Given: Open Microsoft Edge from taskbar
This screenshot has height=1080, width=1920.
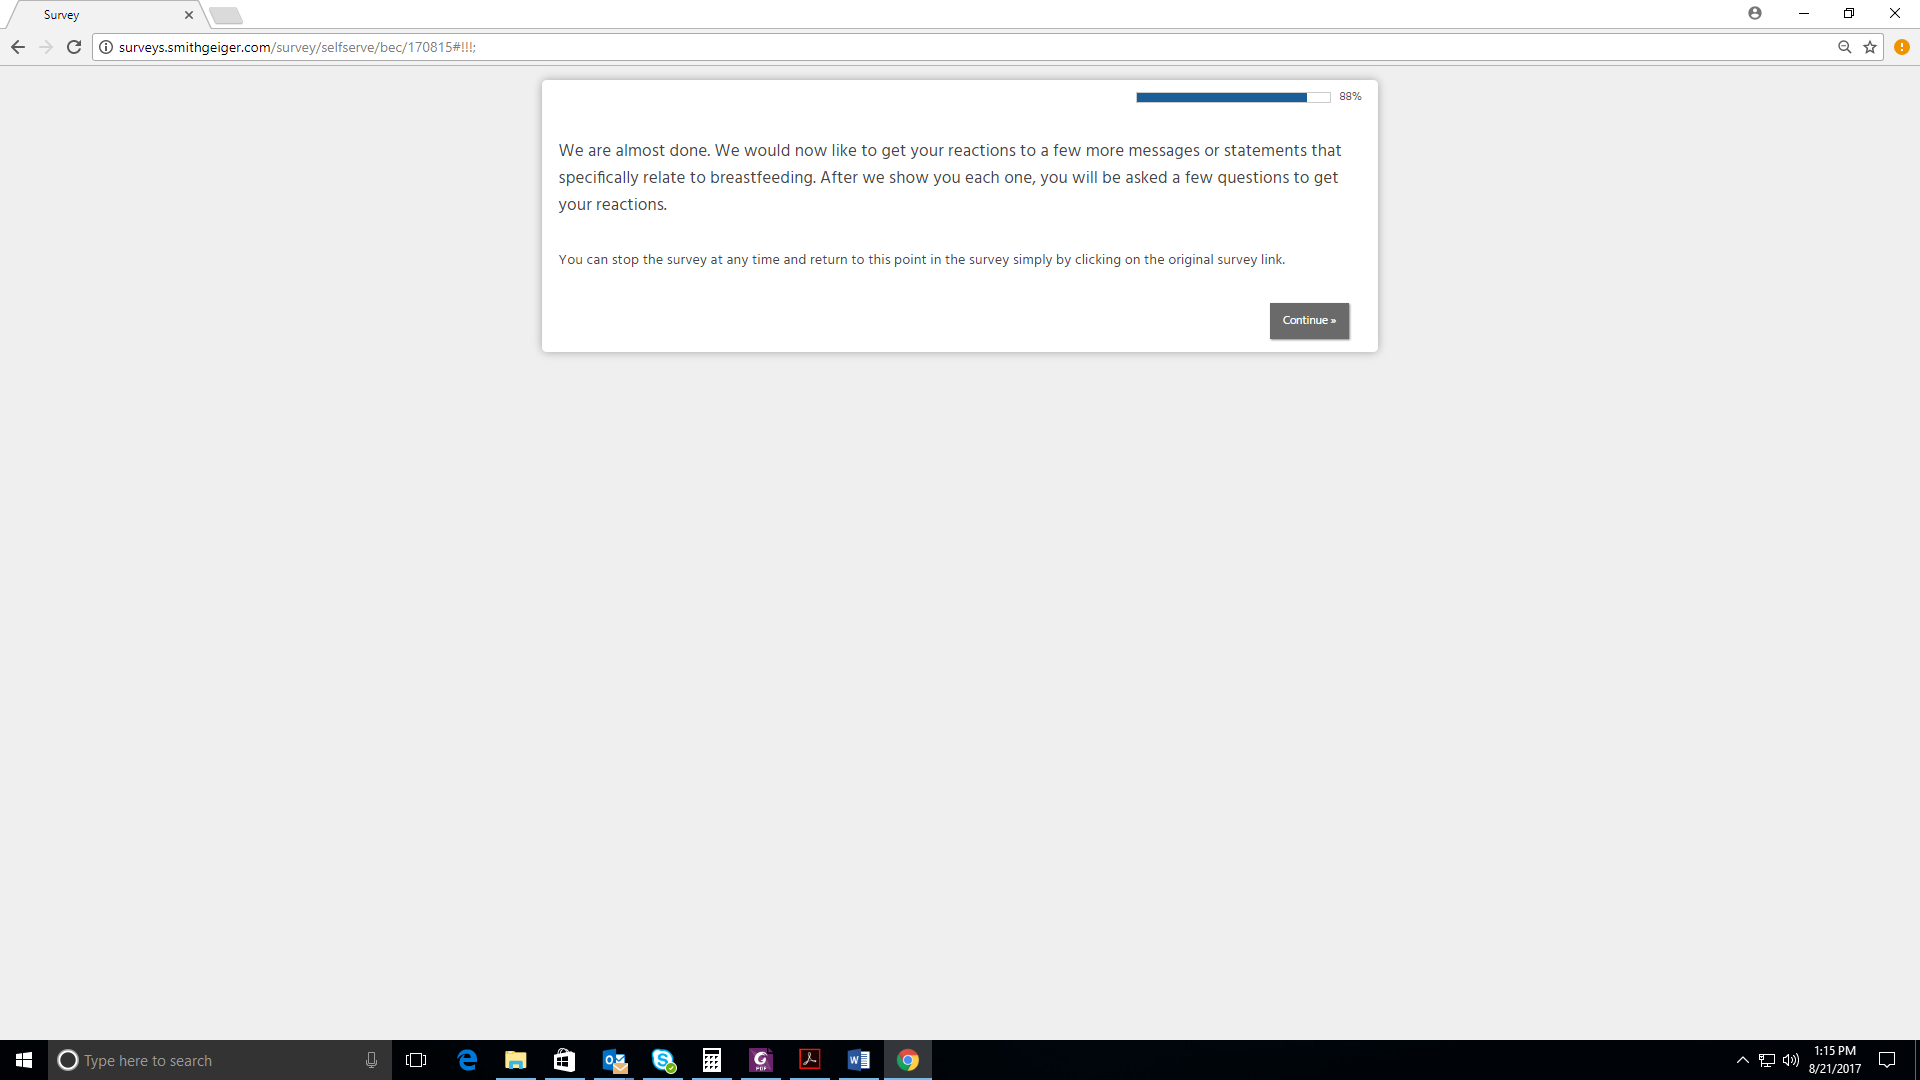Looking at the screenshot, I should click(x=467, y=1060).
